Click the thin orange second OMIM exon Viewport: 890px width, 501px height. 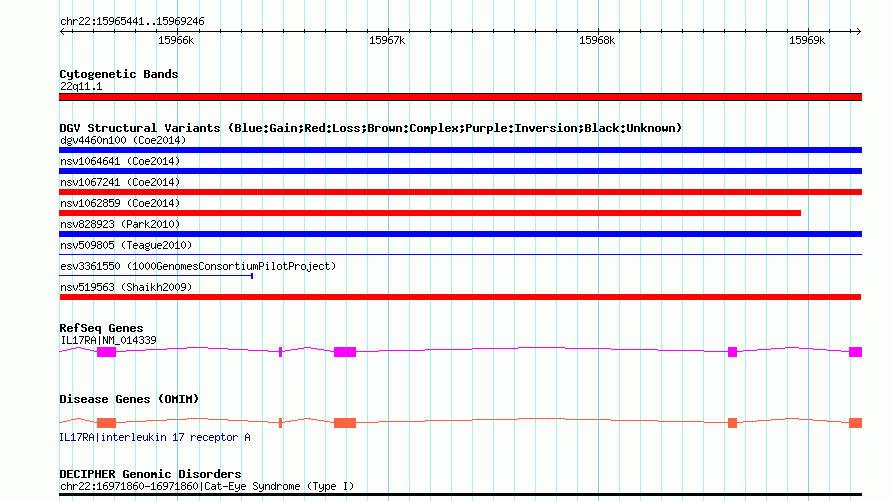(x=280, y=423)
